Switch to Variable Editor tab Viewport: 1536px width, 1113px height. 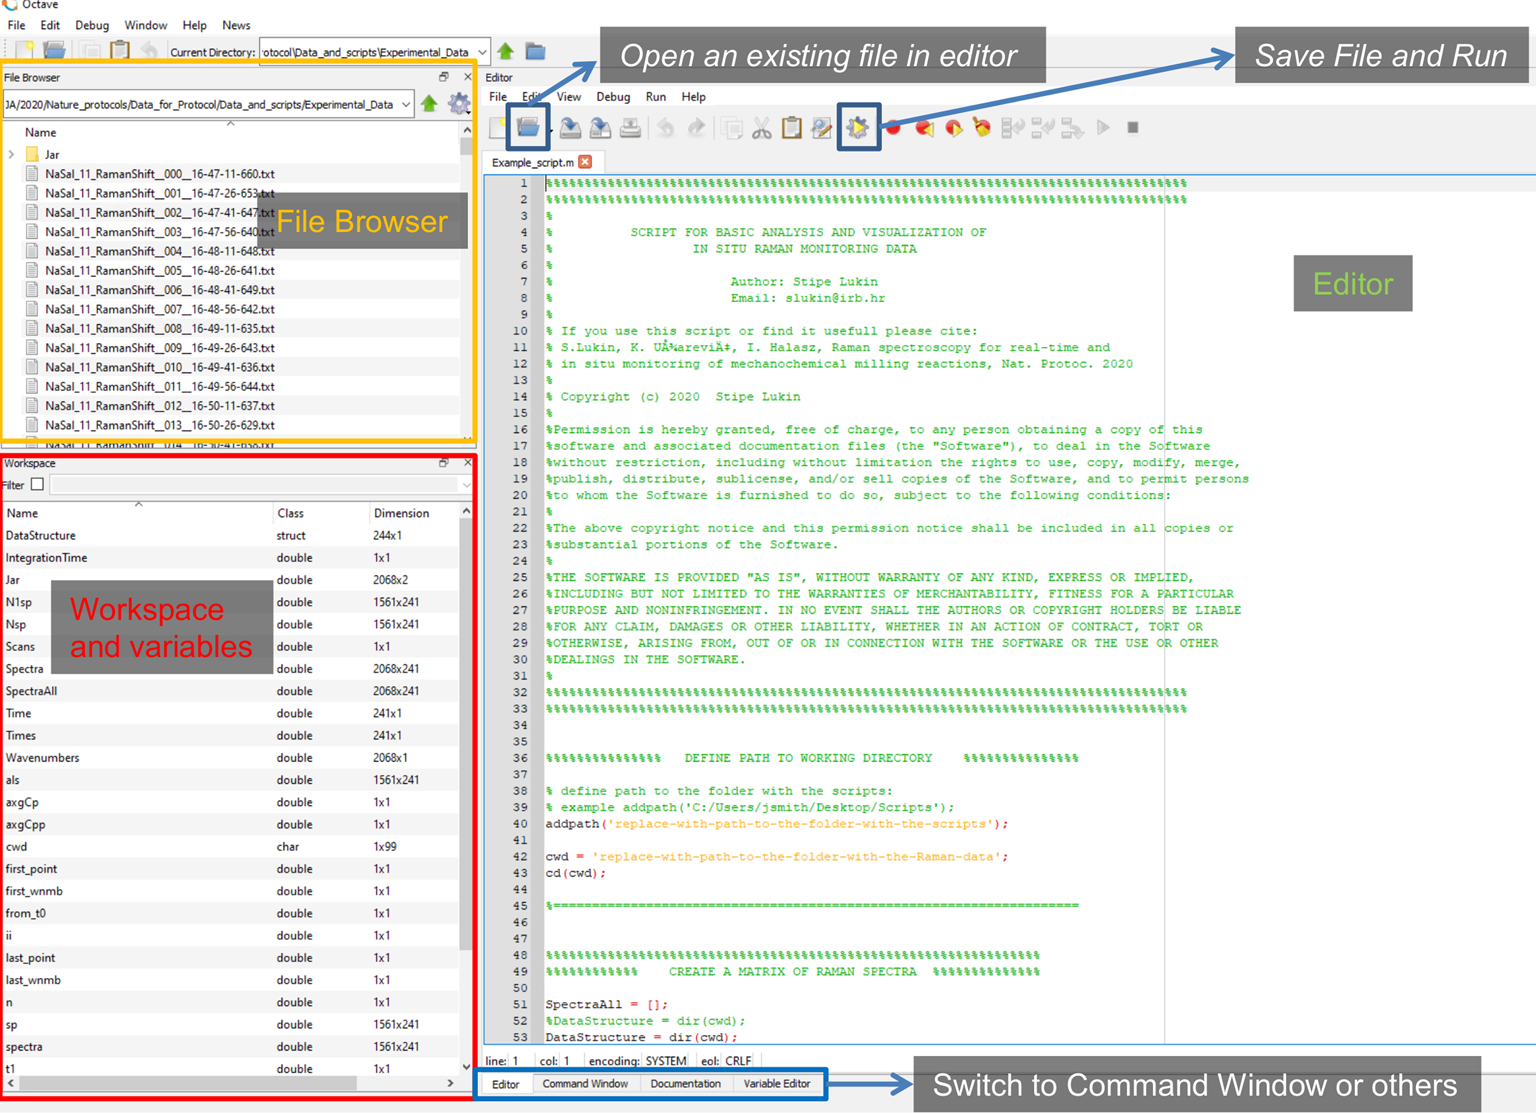pos(777,1084)
